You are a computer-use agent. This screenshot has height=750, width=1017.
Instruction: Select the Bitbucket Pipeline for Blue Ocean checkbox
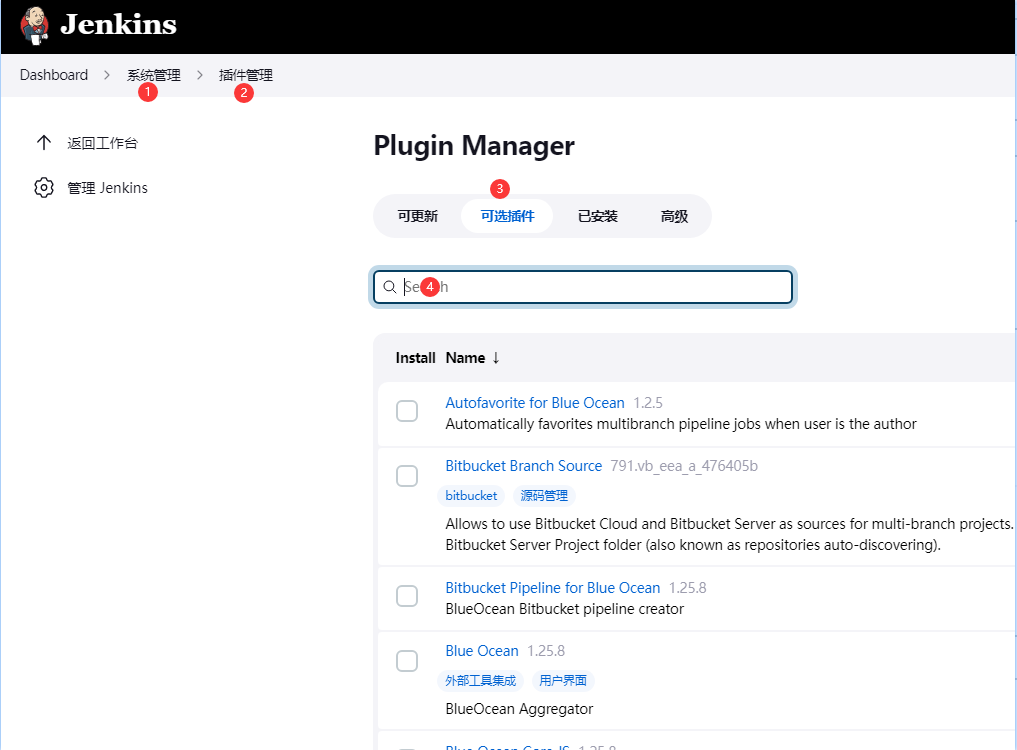pos(407,596)
